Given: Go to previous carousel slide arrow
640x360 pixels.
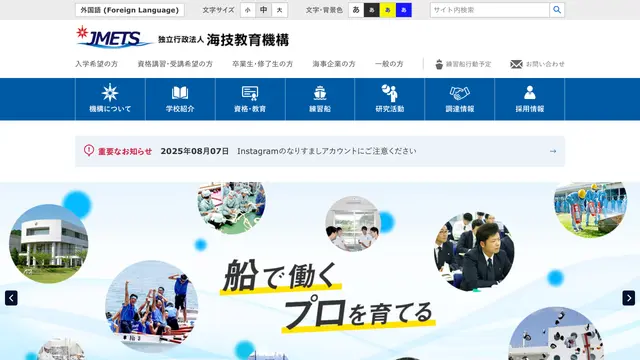Looking at the screenshot, I should click(11, 298).
